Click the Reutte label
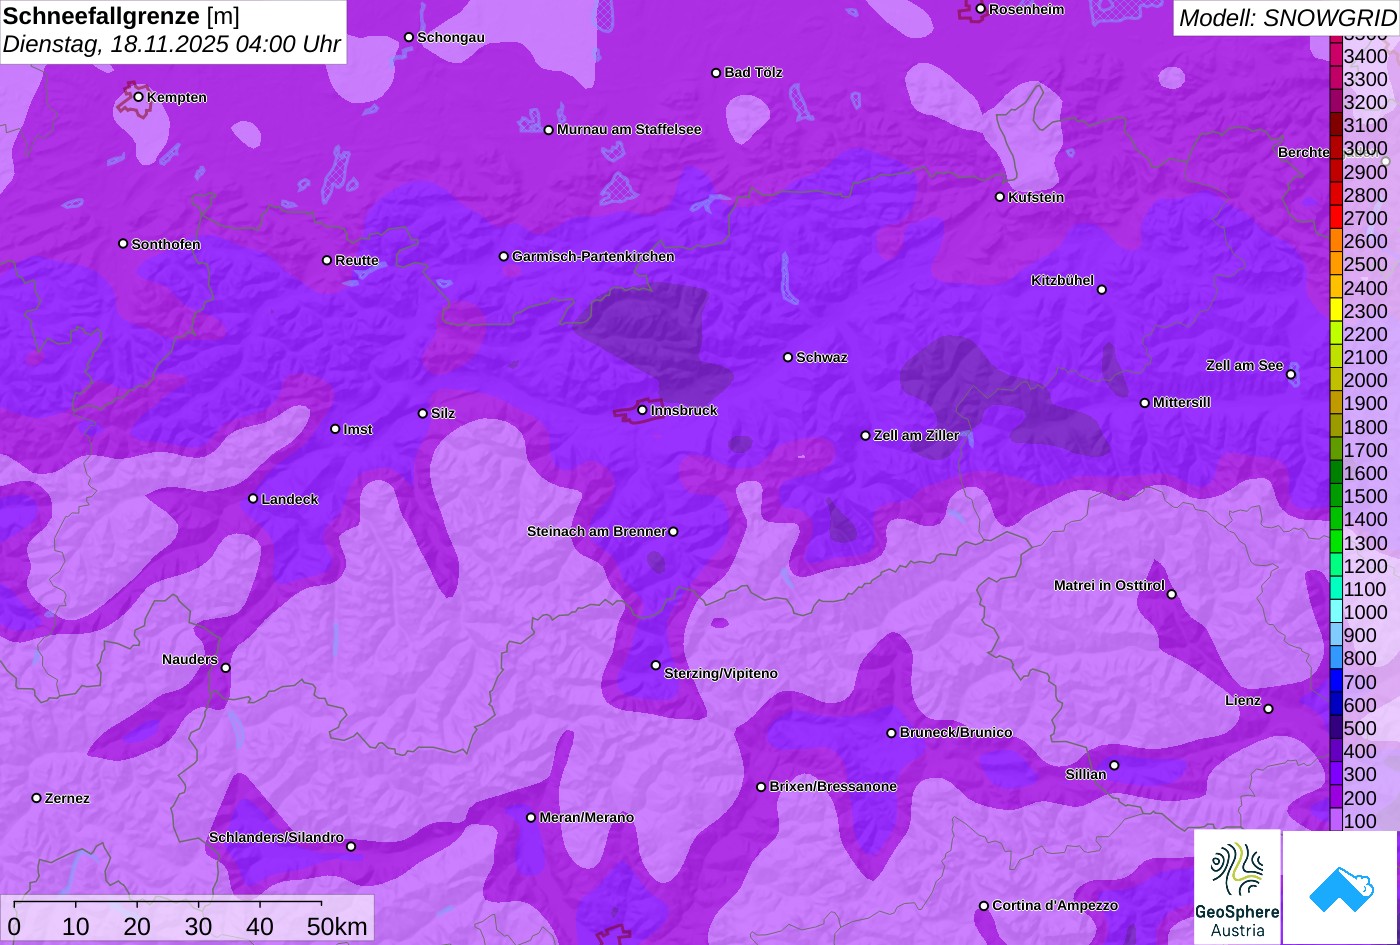Image resolution: width=1400 pixels, height=945 pixels. (357, 260)
